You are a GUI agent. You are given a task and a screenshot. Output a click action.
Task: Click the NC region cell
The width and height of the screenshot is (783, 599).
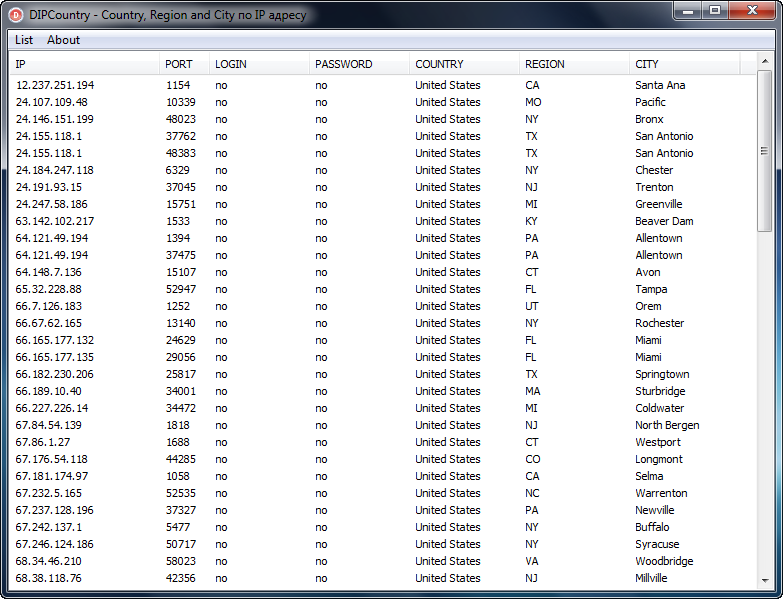click(532, 493)
